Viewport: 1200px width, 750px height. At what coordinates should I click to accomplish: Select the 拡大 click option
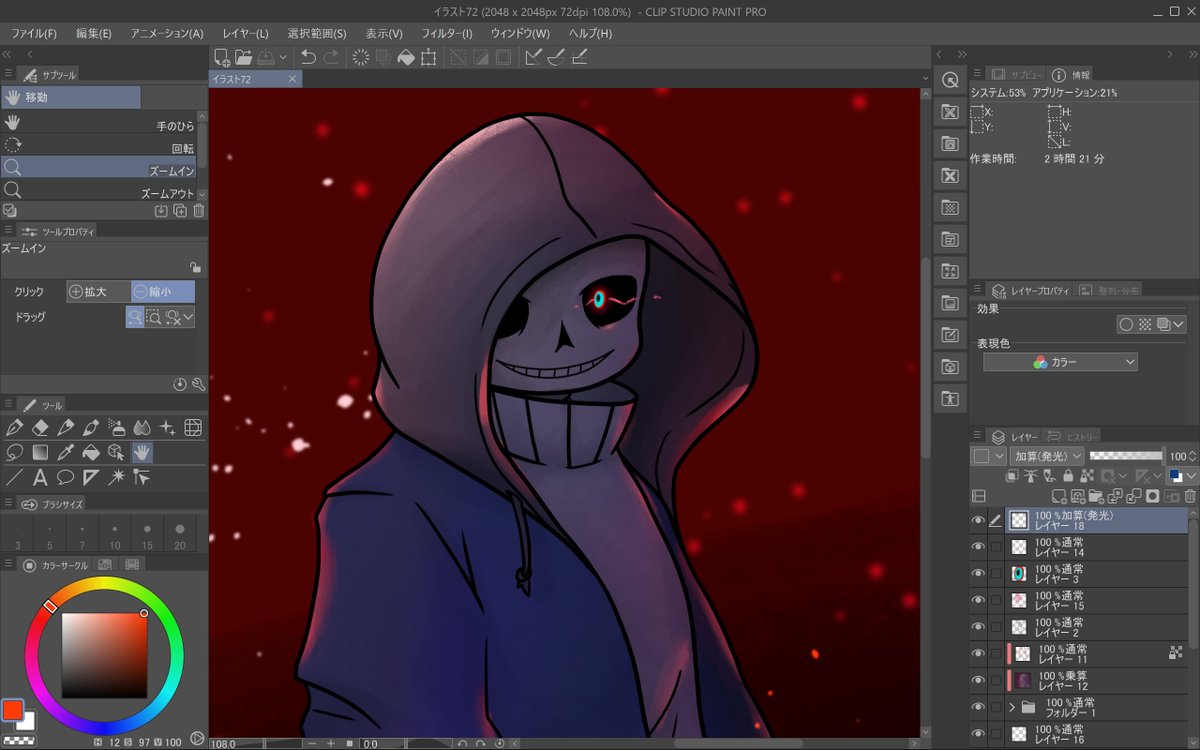98,291
